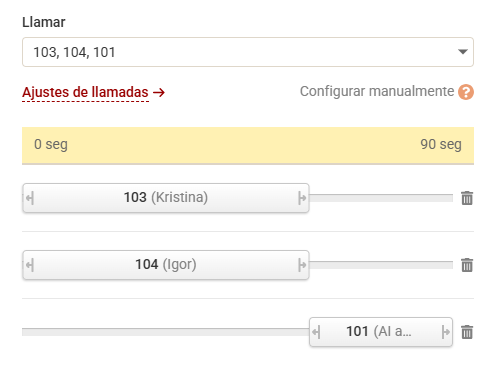The width and height of the screenshot is (495, 376).
Task: Click left handle of 103 Kristina slider
Action: 30,198
